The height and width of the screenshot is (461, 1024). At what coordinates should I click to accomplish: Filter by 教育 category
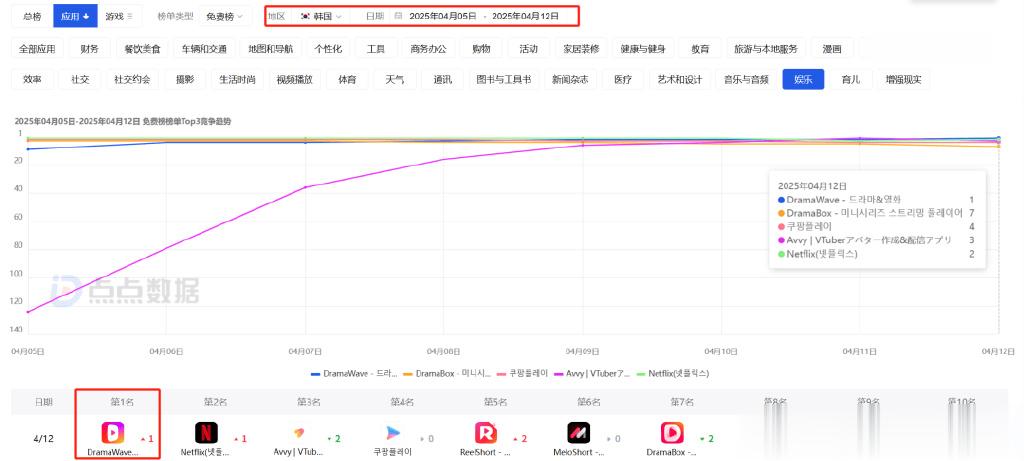tap(699, 49)
